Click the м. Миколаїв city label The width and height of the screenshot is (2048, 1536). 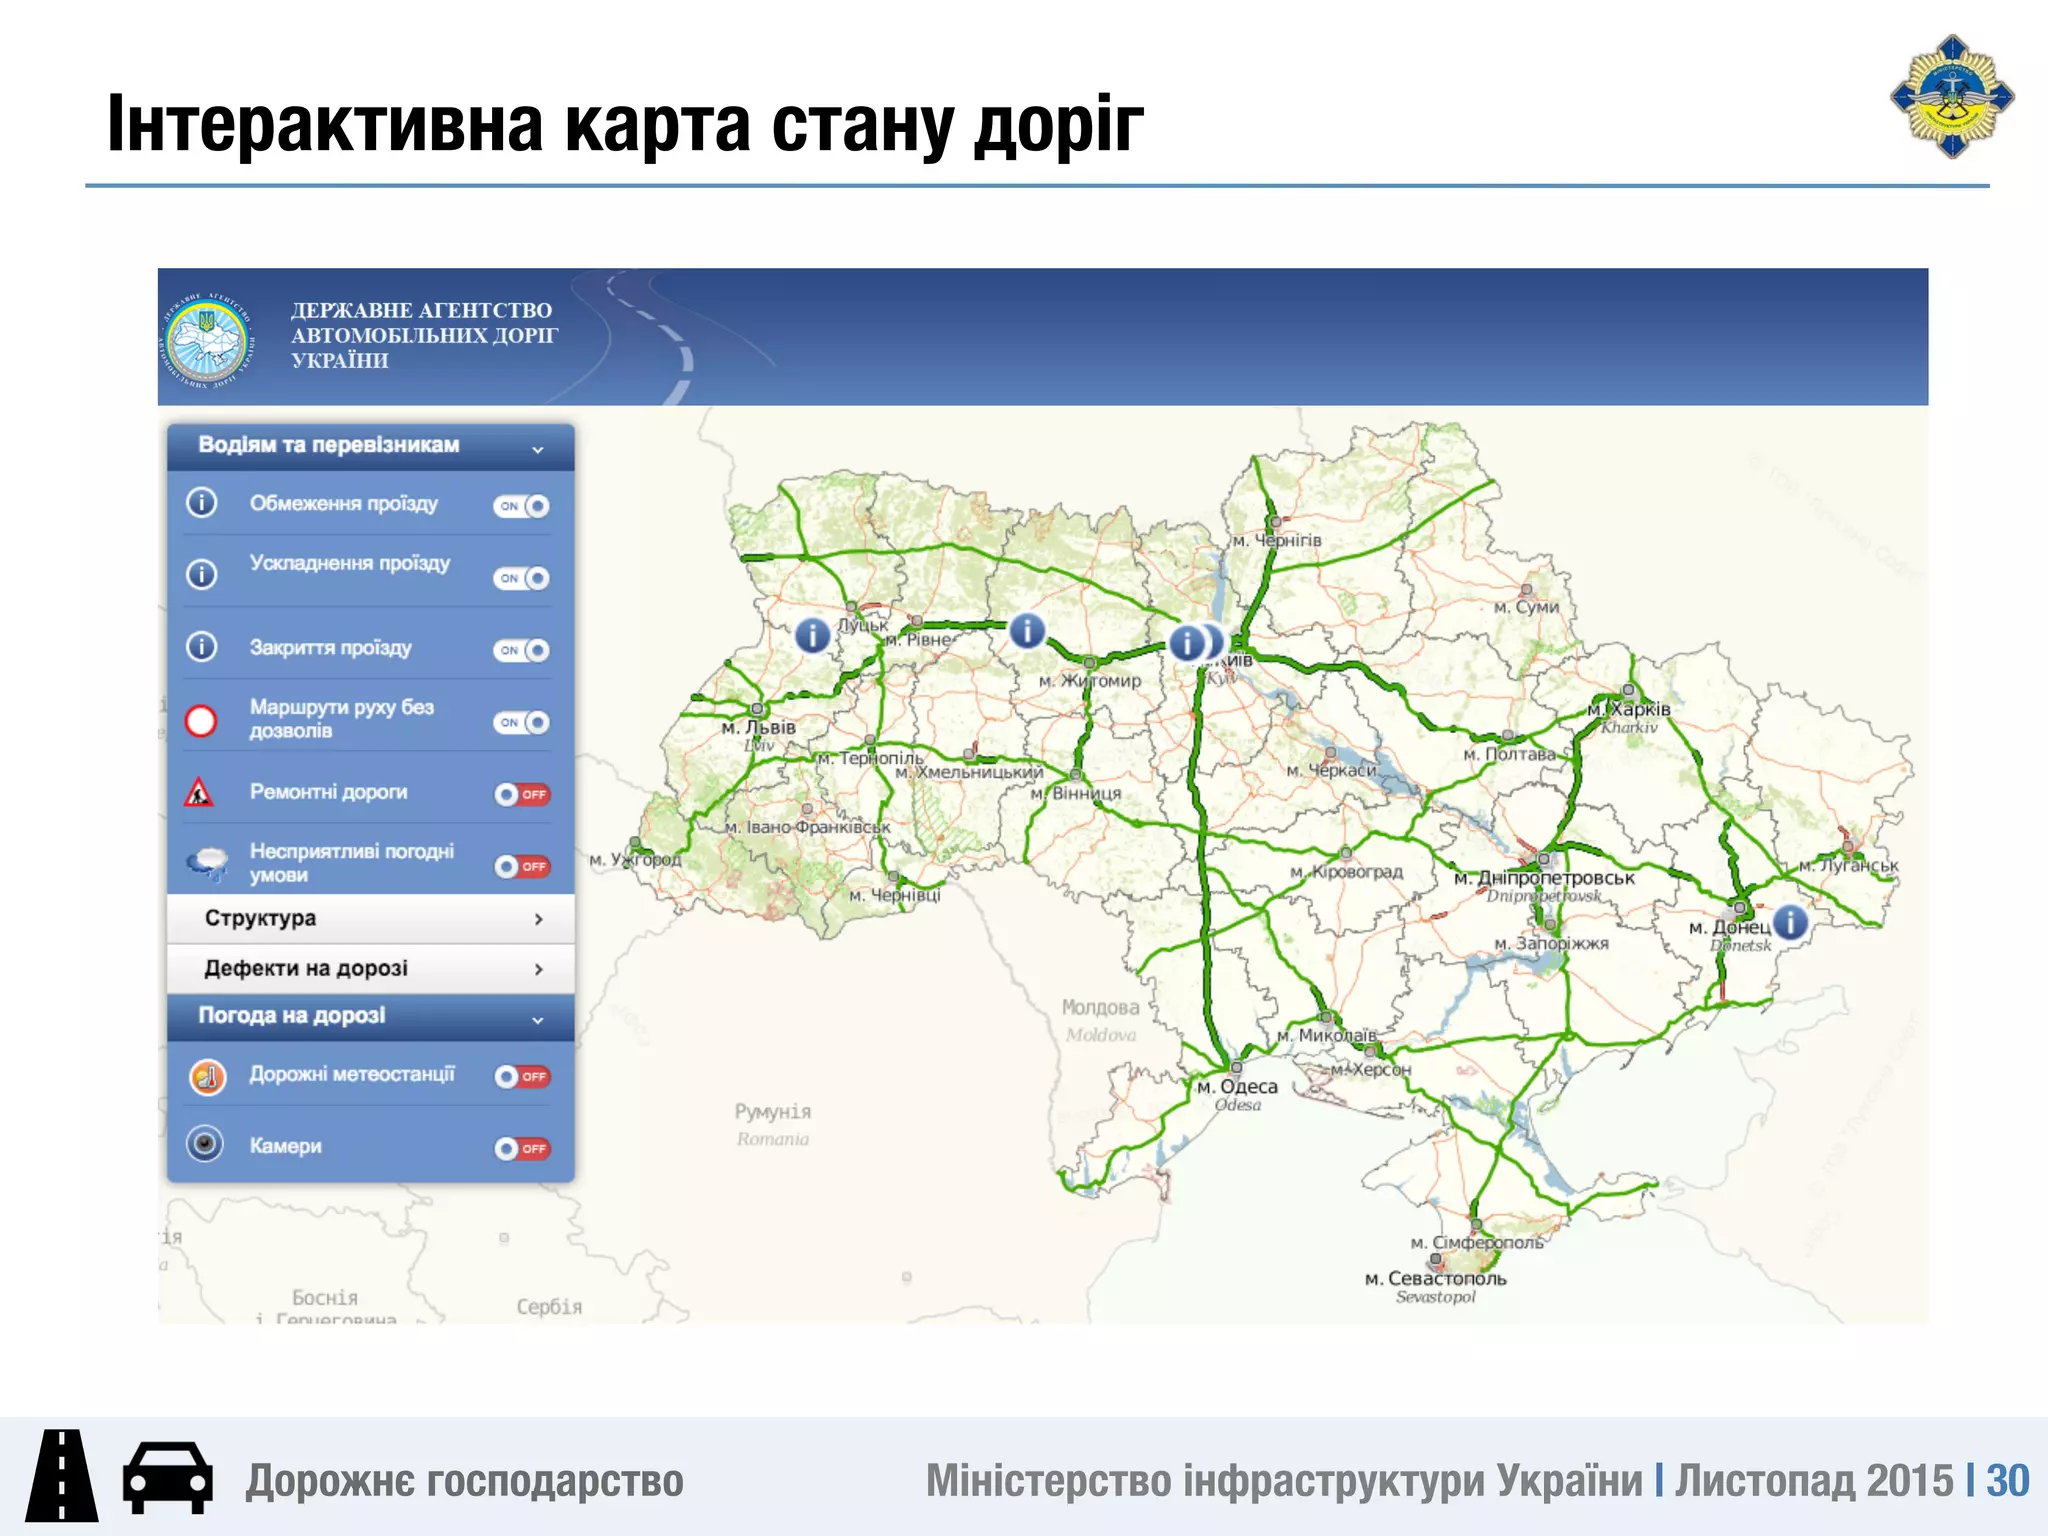click(1327, 1035)
